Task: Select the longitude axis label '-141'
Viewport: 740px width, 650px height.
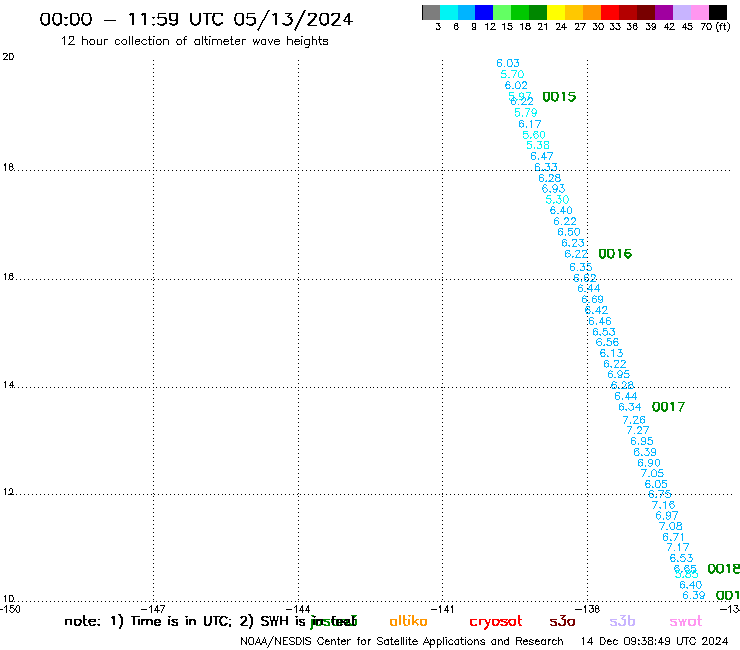Action: click(x=442, y=609)
